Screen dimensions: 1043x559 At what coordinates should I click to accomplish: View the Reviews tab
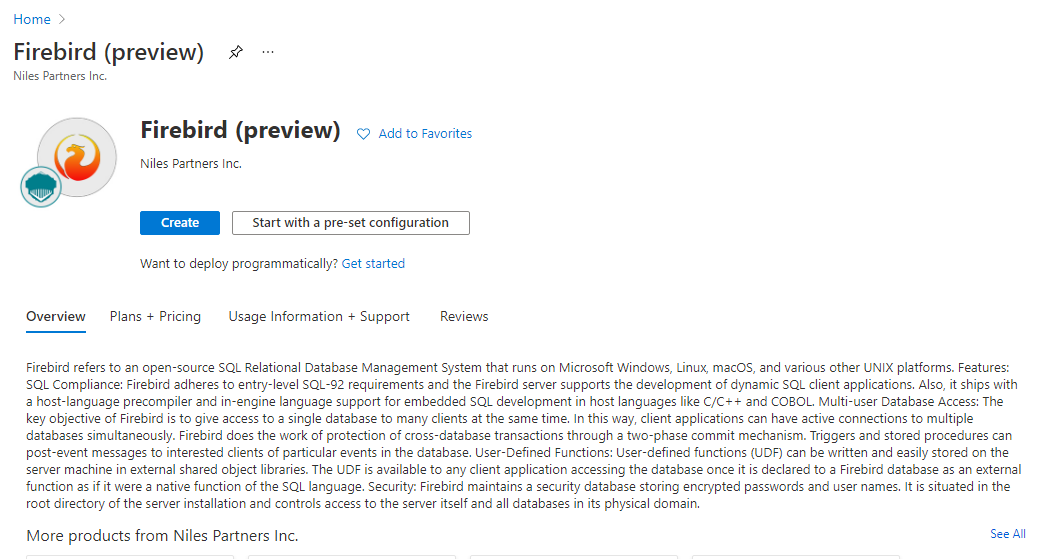point(464,317)
